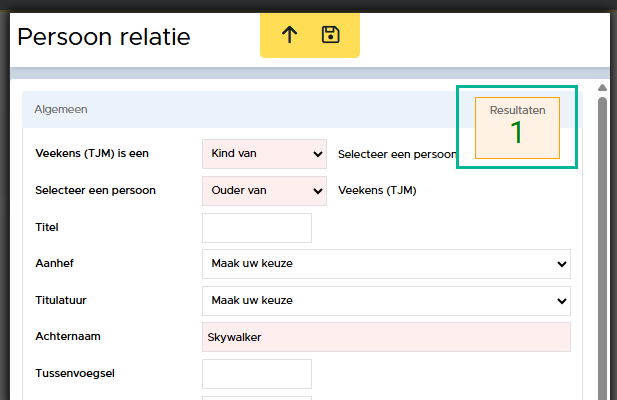Save the person relation via floppy icon
The height and width of the screenshot is (400, 617).
click(331, 35)
